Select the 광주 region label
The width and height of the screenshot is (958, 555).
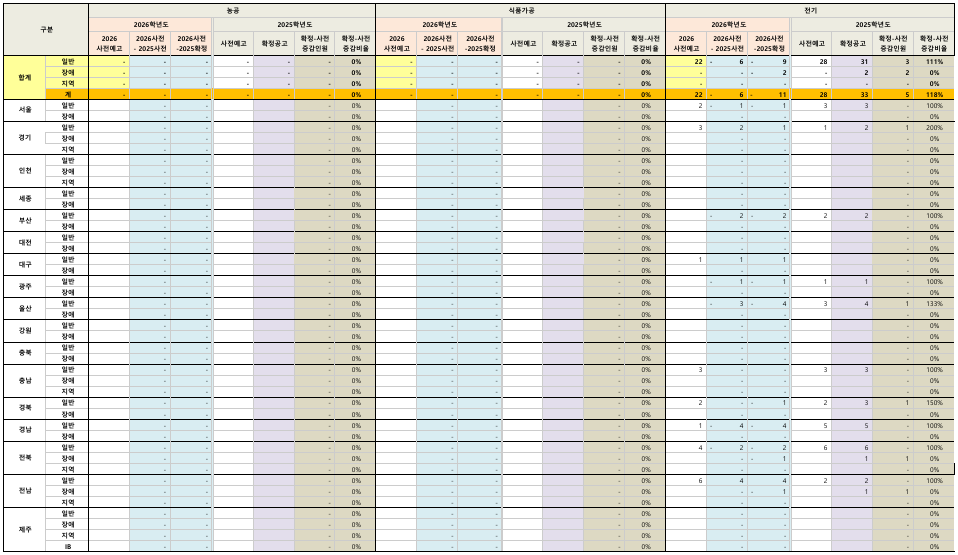pos(24,287)
